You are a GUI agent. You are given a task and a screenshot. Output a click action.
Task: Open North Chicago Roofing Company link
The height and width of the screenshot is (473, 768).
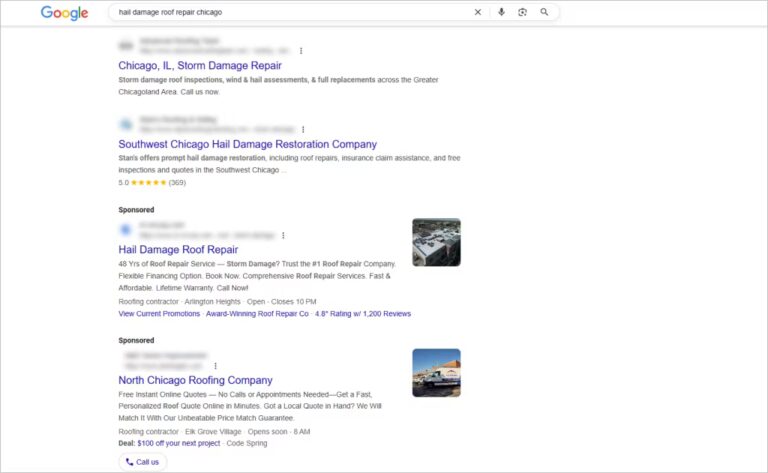point(195,380)
